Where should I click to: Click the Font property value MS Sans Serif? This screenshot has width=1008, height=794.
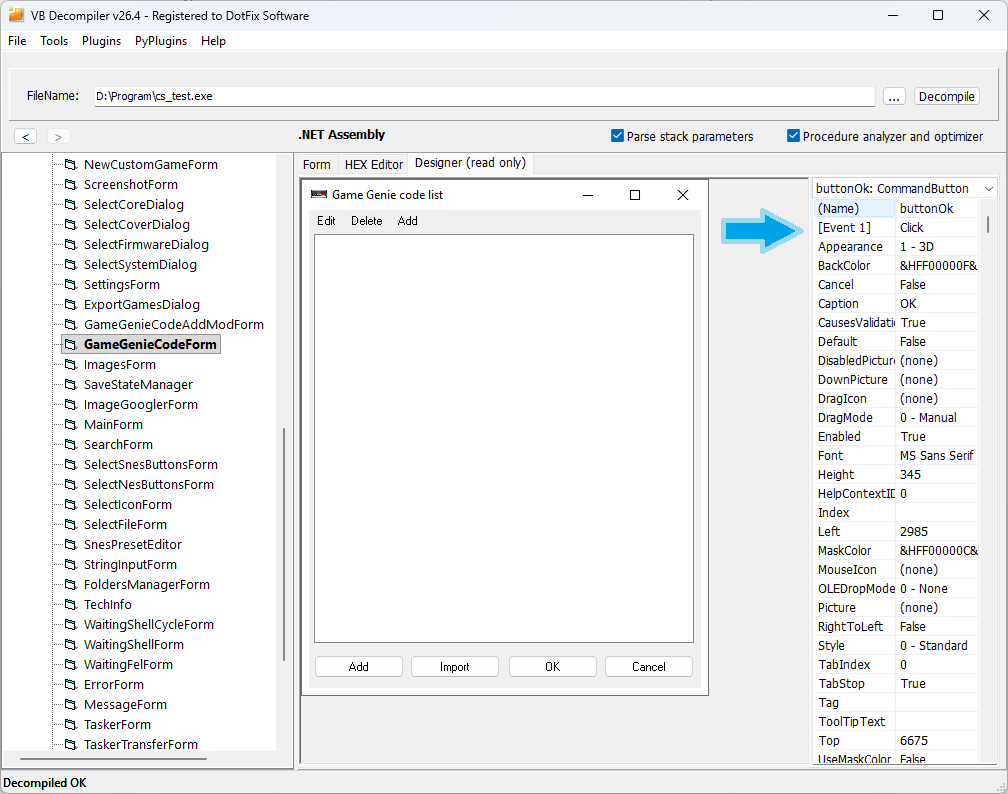937,455
